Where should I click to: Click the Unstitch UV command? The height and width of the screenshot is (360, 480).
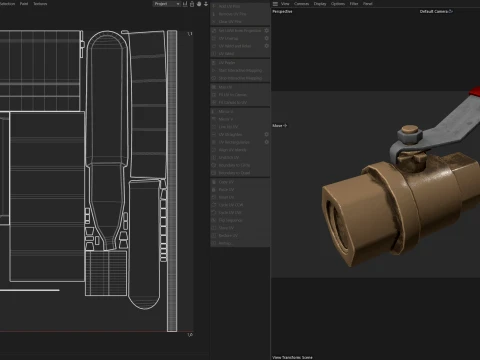[x=229, y=157]
